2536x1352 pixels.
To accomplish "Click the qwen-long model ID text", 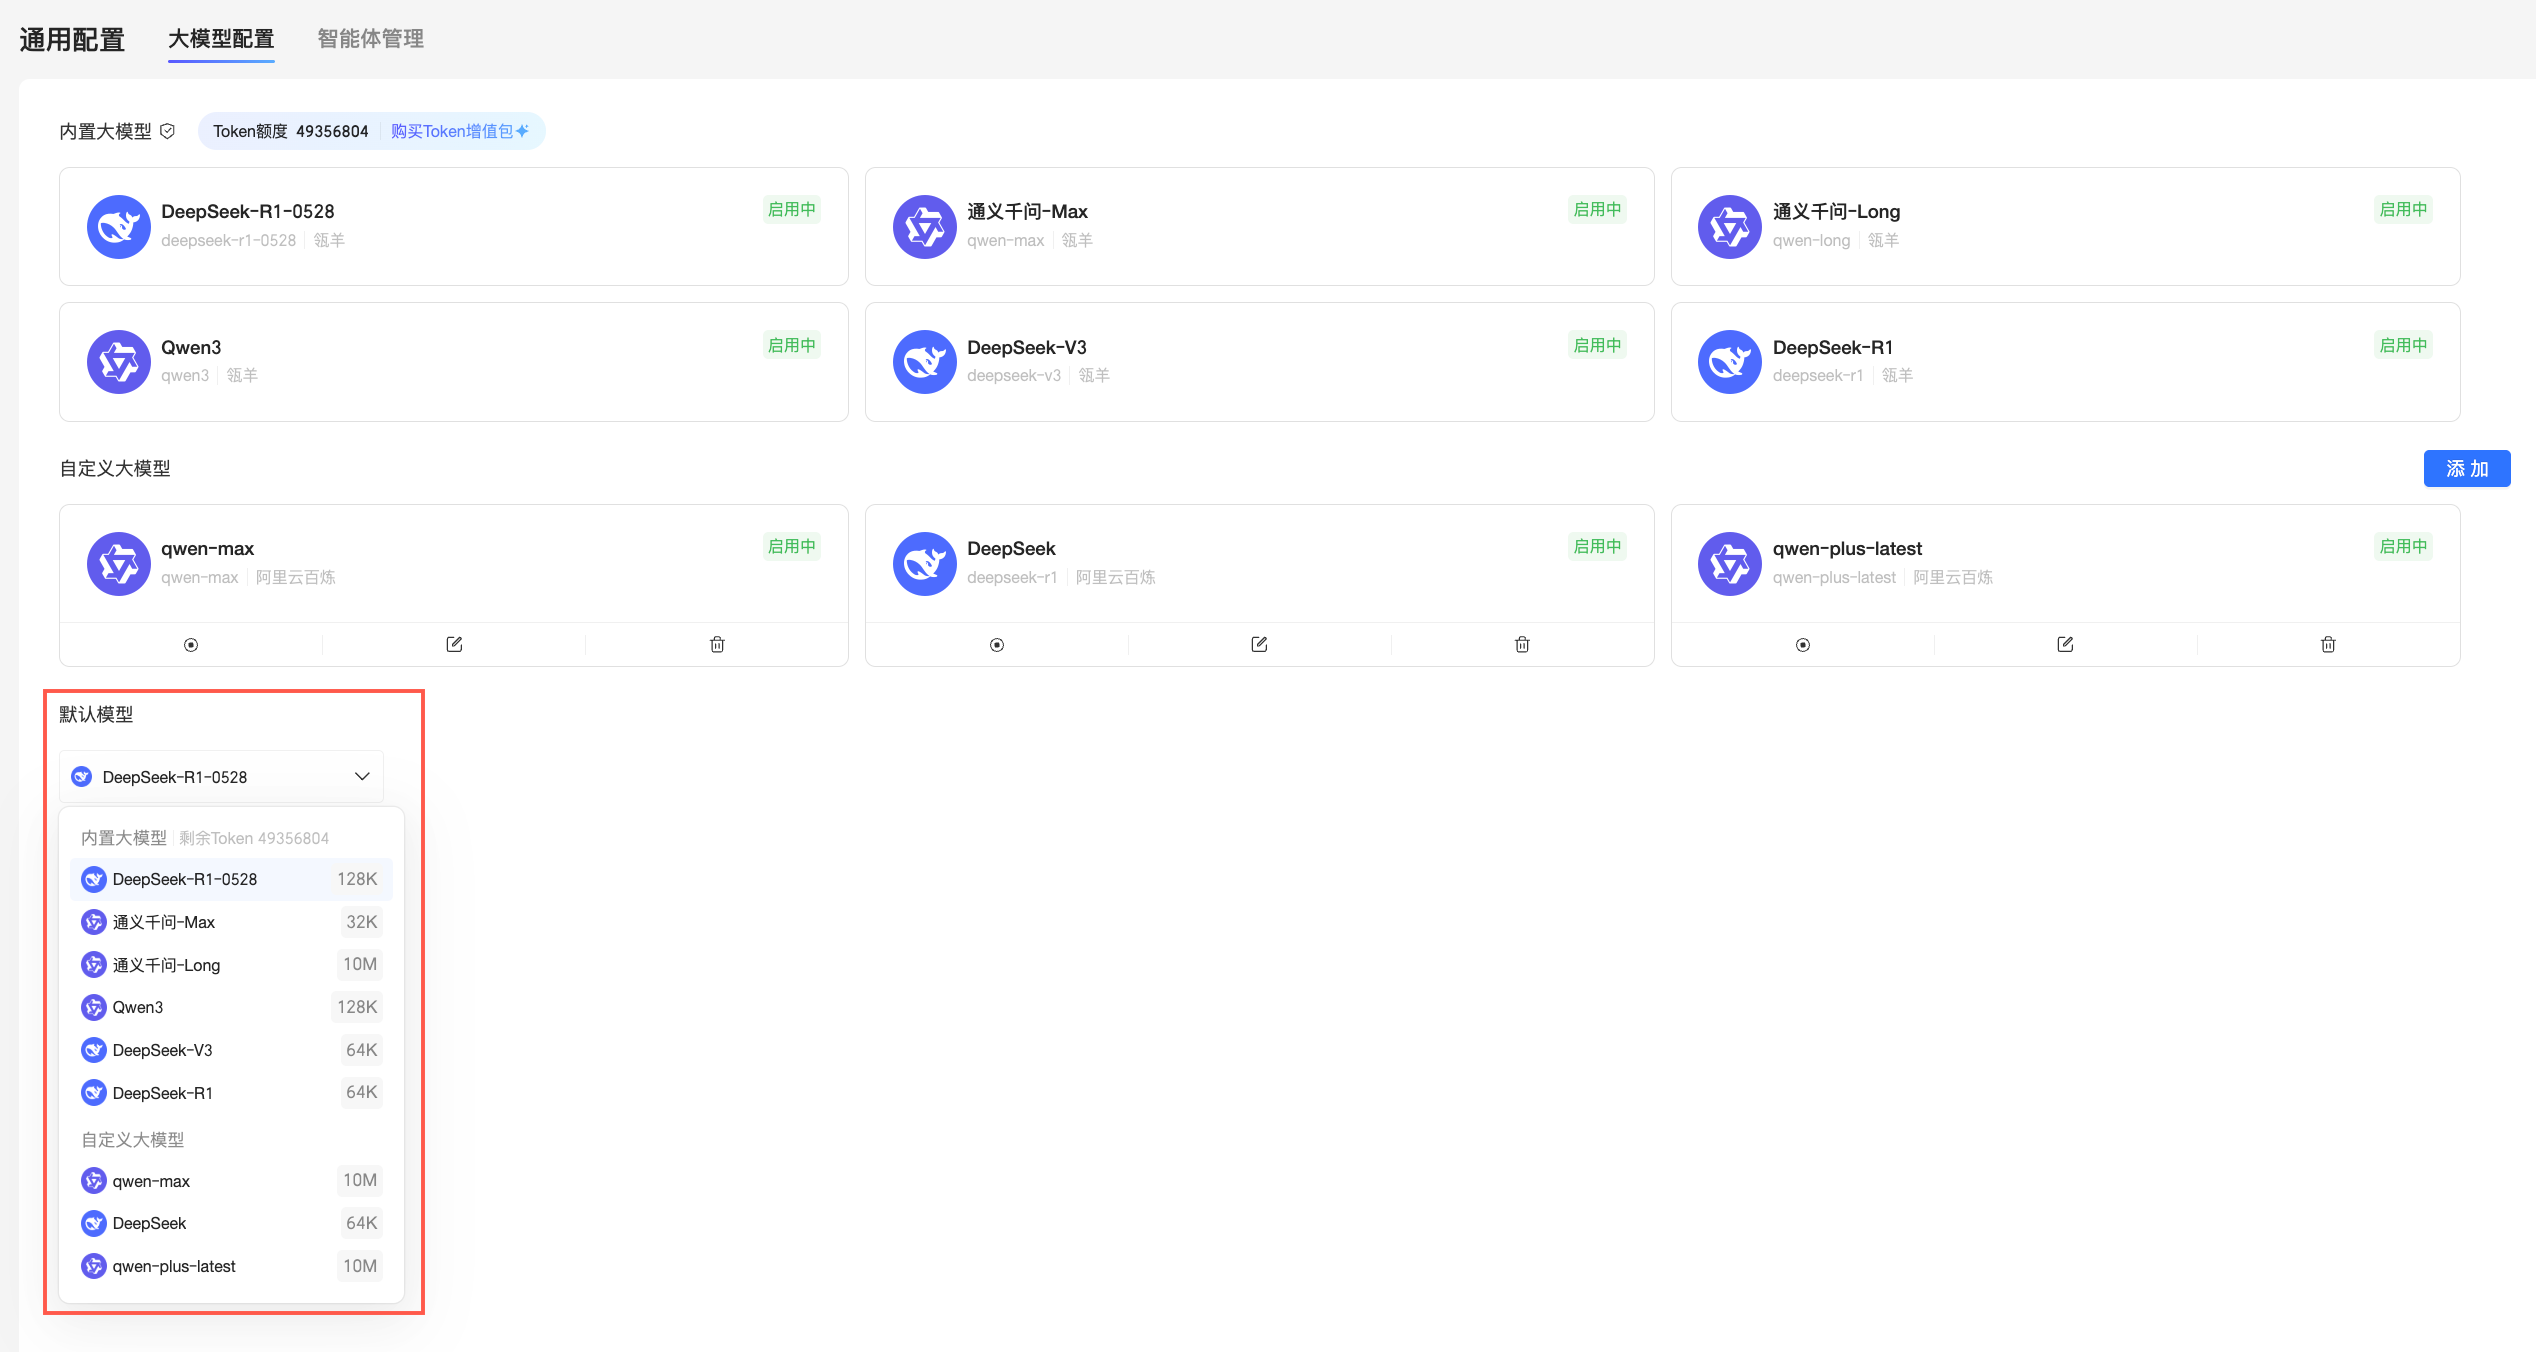I will [x=1811, y=240].
